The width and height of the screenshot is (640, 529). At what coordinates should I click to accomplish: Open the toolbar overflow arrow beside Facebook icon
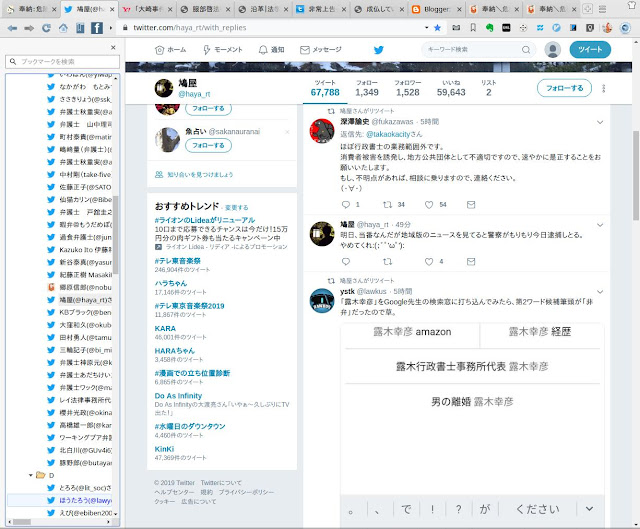pos(111,28)
